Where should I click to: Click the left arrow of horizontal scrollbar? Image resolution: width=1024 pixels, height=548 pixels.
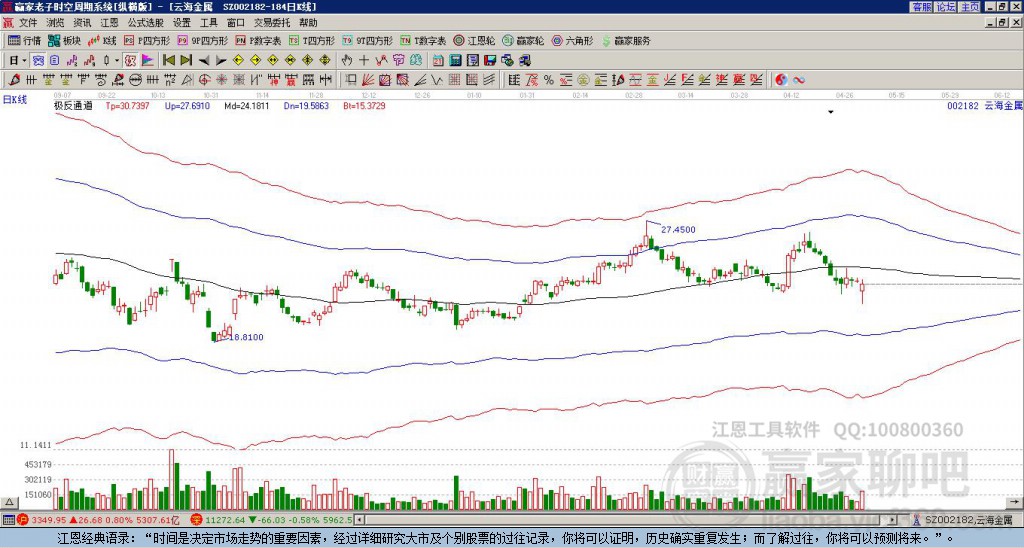point(360,520)
